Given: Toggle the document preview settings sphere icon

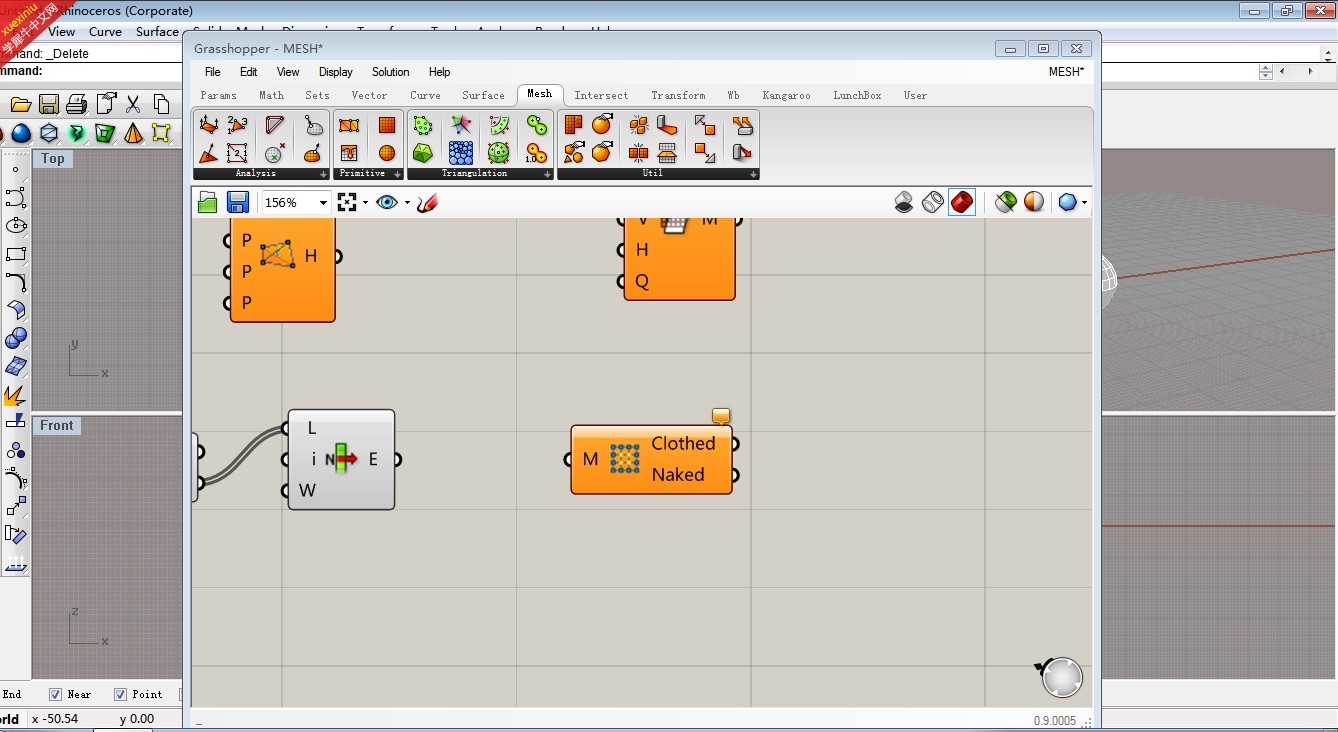Looking at the screenshot, I should pos(1034,203).
